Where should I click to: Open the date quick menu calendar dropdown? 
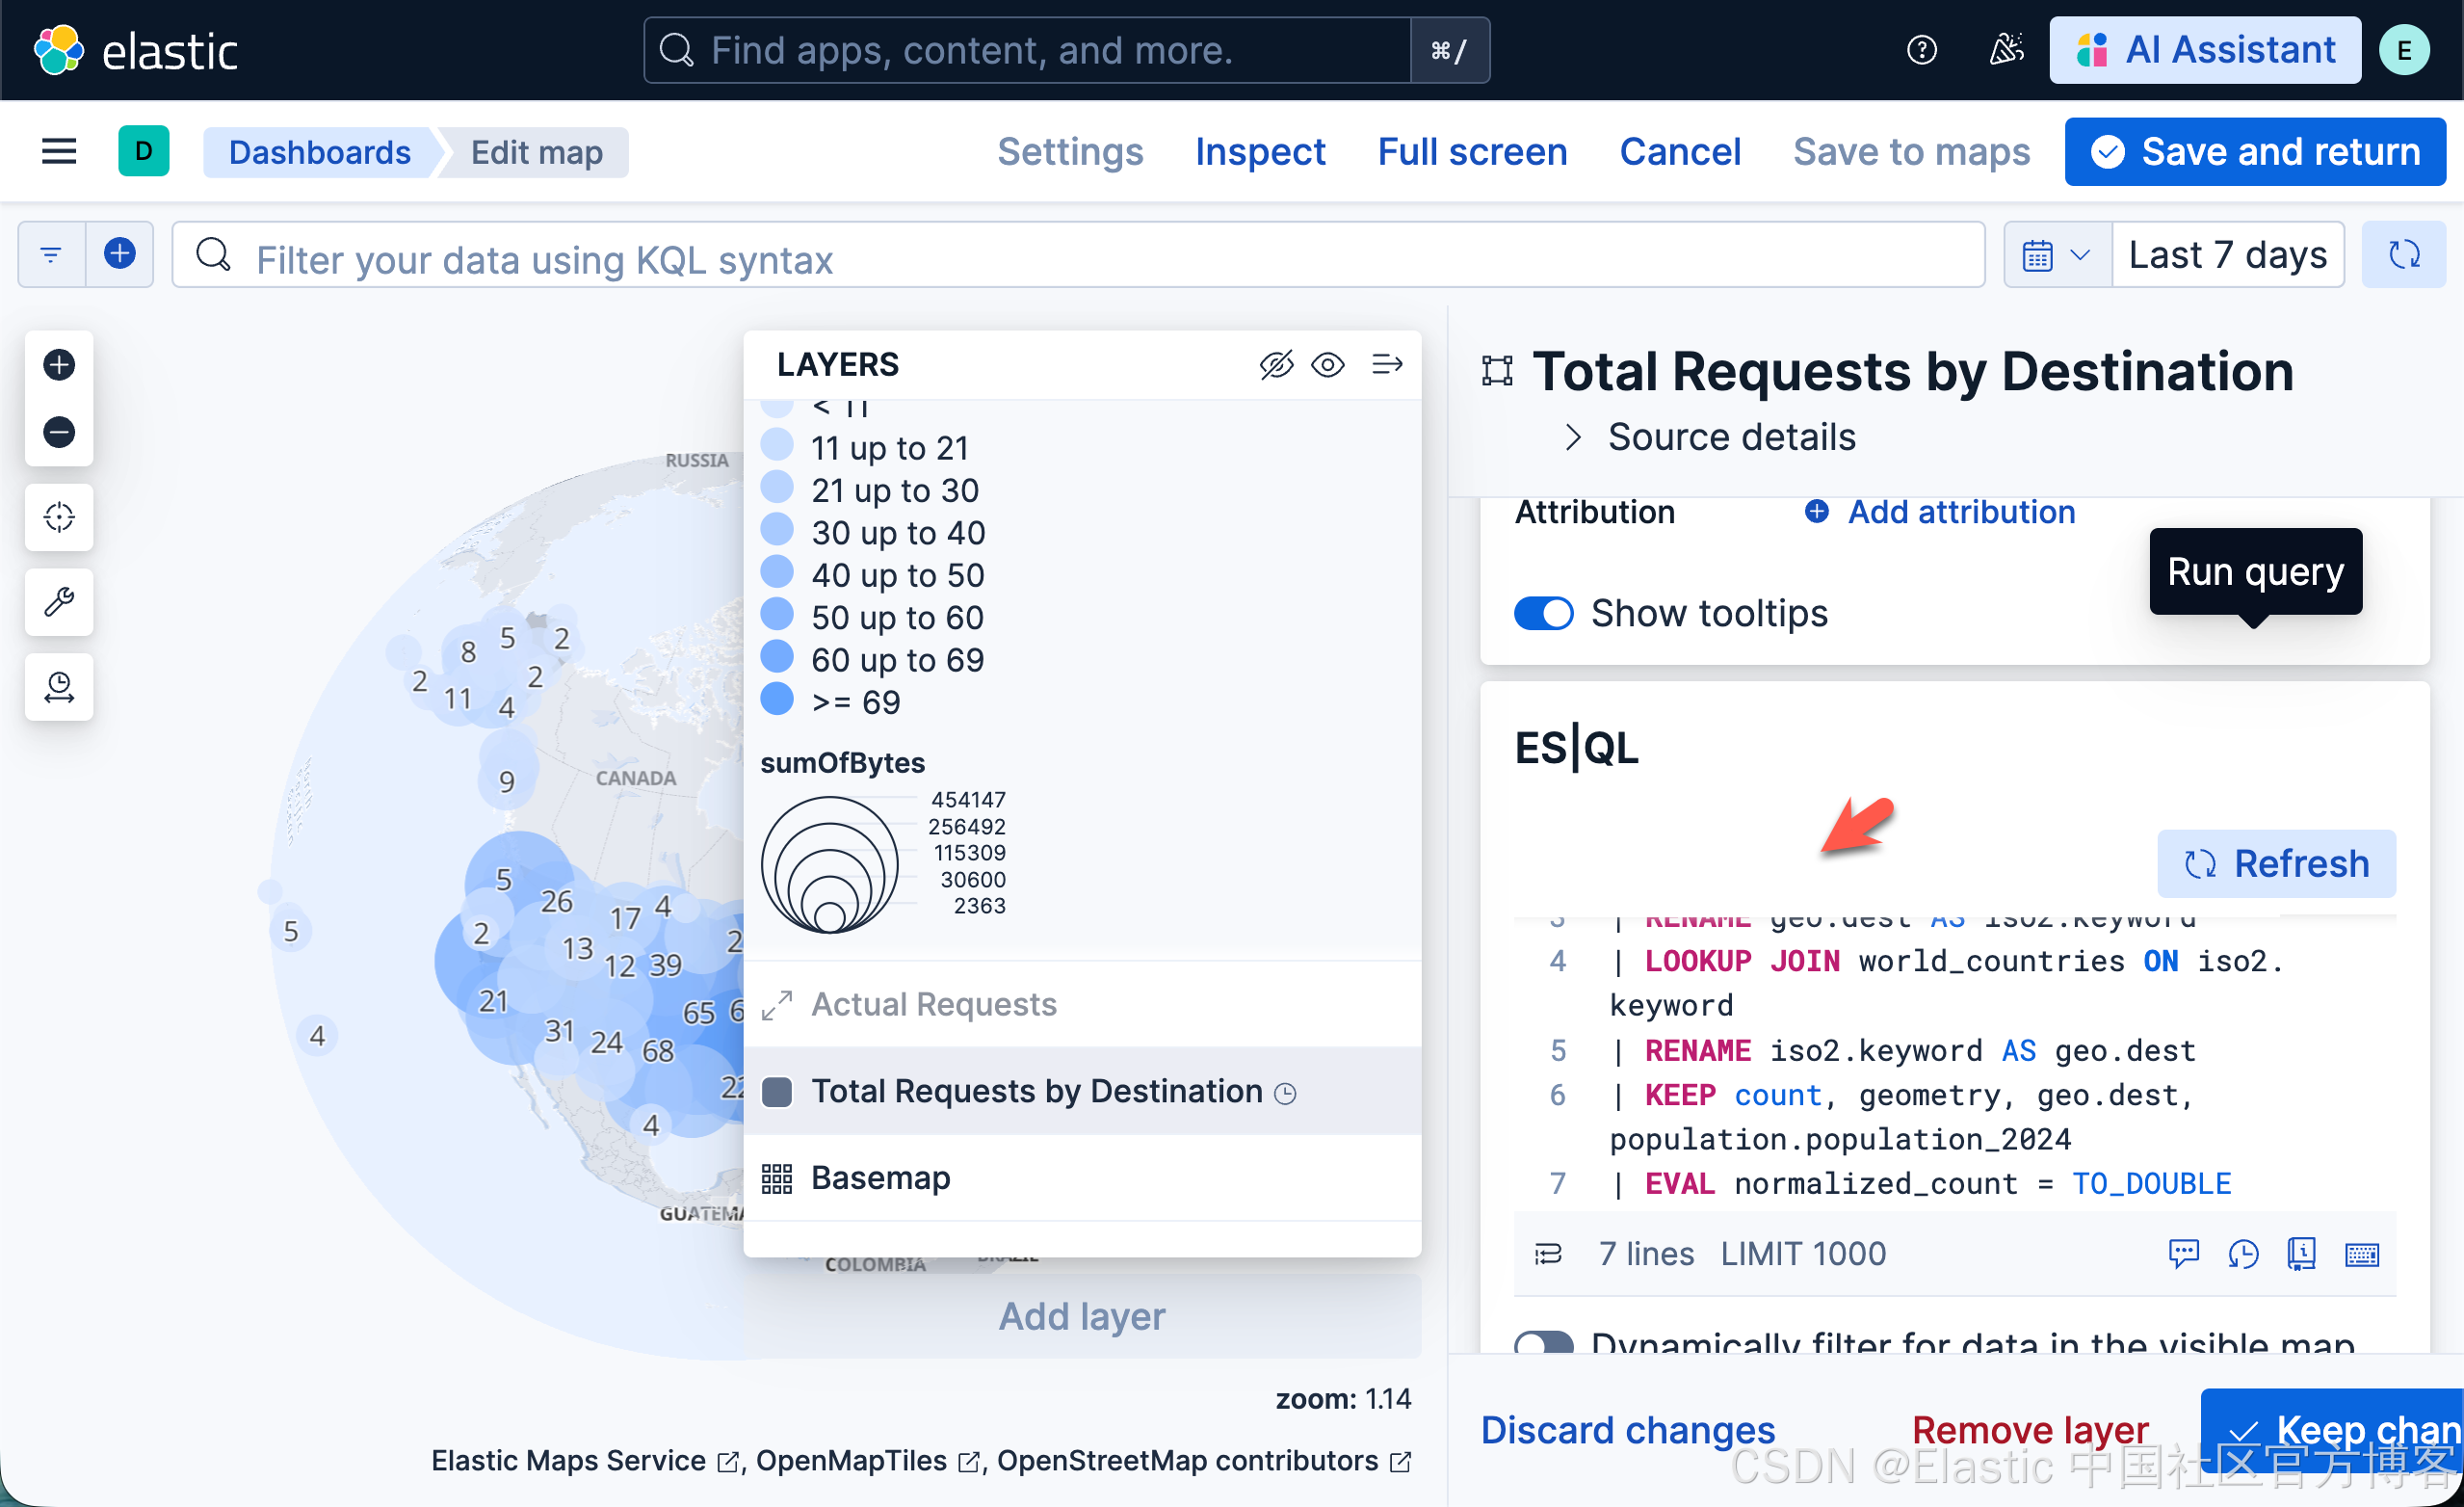tap(2057, 256)
